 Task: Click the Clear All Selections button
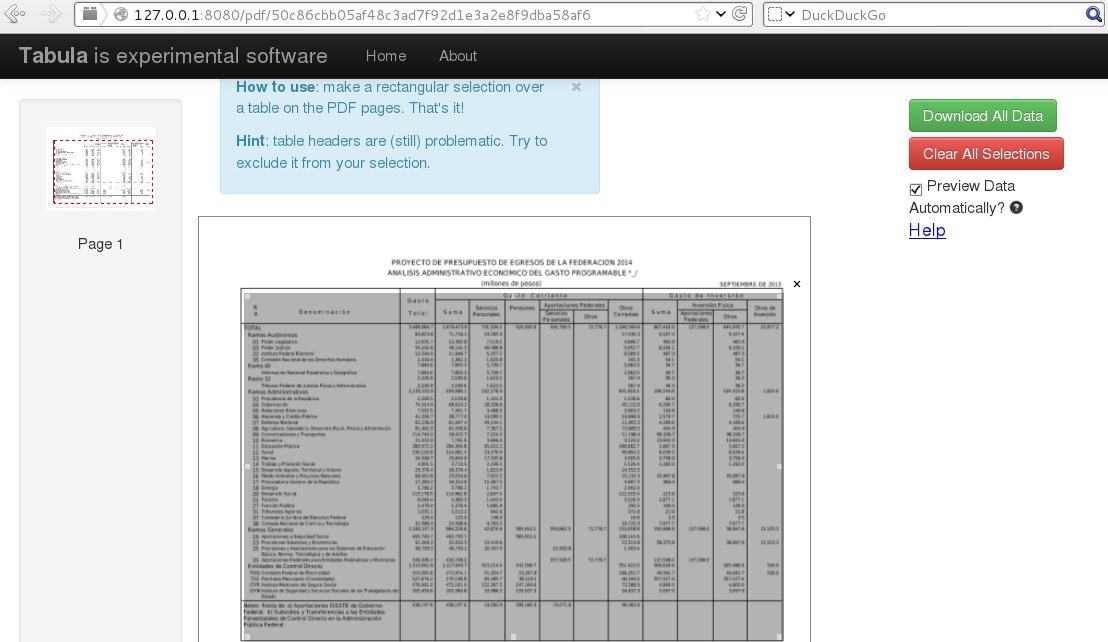pos(986,154)
